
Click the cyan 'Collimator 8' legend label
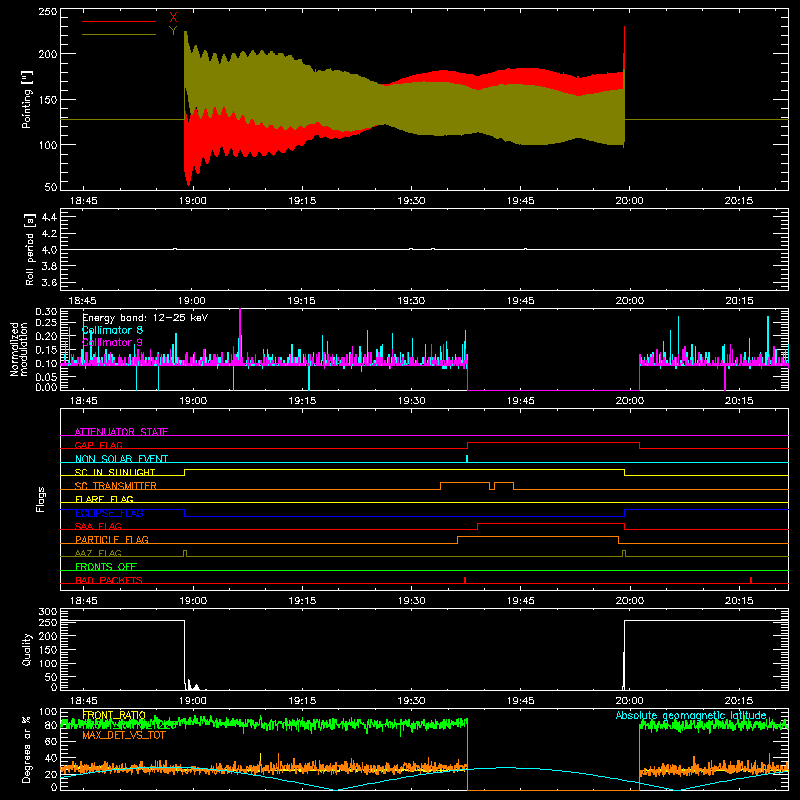point(112,330)
